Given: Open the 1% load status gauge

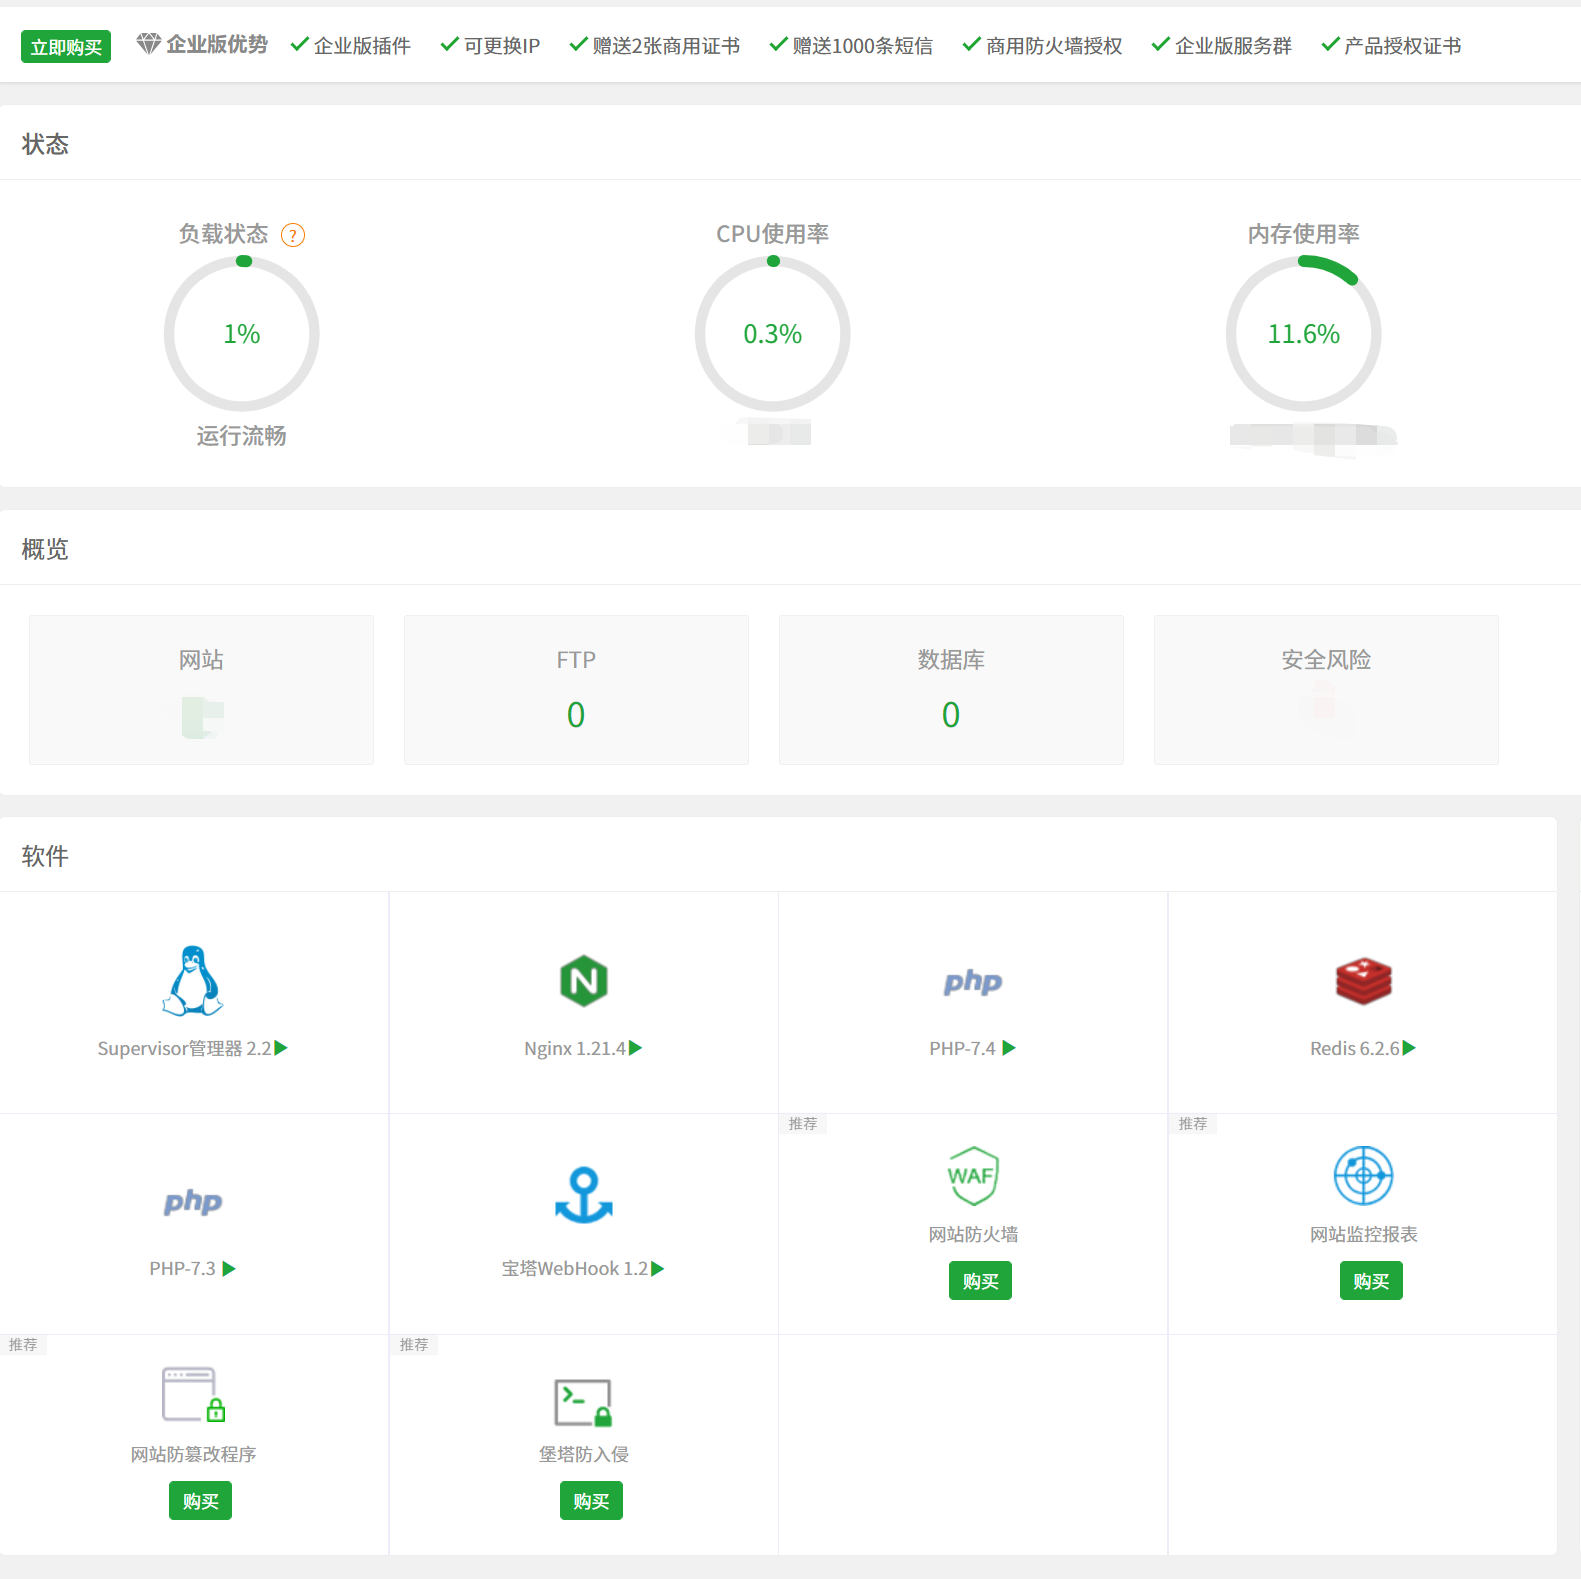Looking at the screenshot, I should tap(242, 334).
